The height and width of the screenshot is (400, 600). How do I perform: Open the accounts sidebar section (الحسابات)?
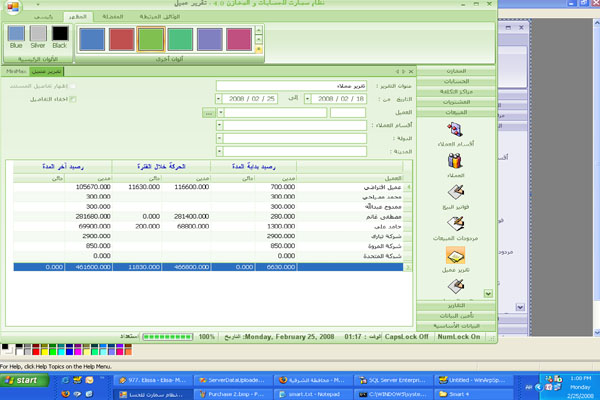point(456,82)
